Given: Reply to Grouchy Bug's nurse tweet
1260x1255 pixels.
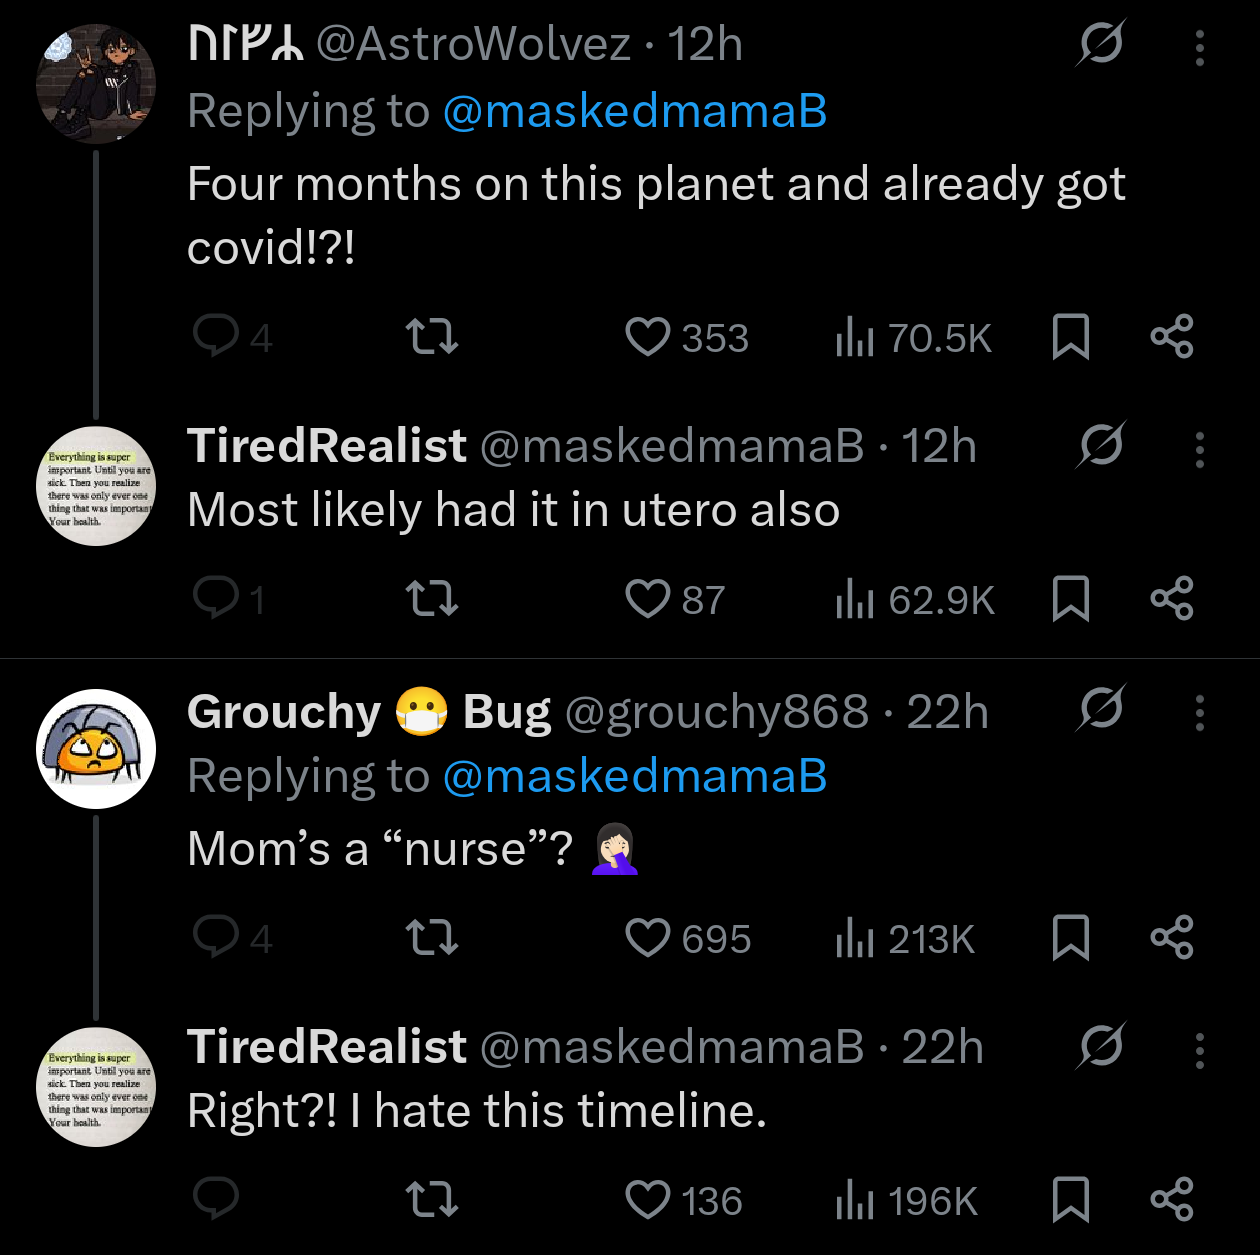Looking at the screenshot, I should pos(216,937).
